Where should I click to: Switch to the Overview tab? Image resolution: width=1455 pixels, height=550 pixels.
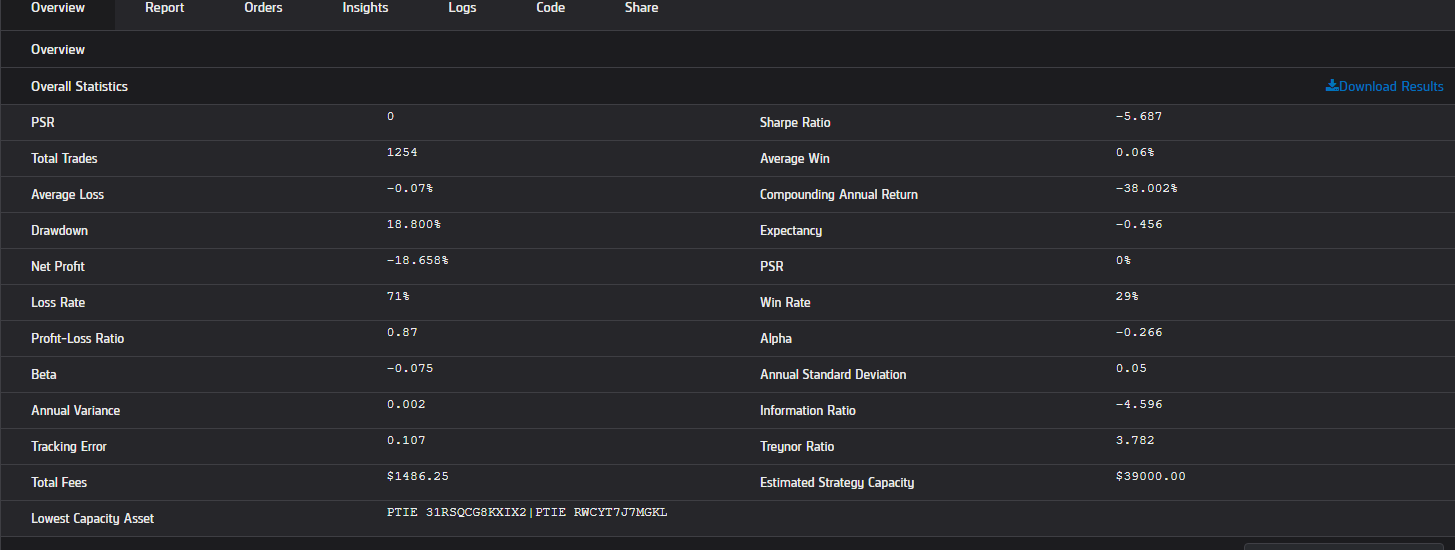(58, 8)
